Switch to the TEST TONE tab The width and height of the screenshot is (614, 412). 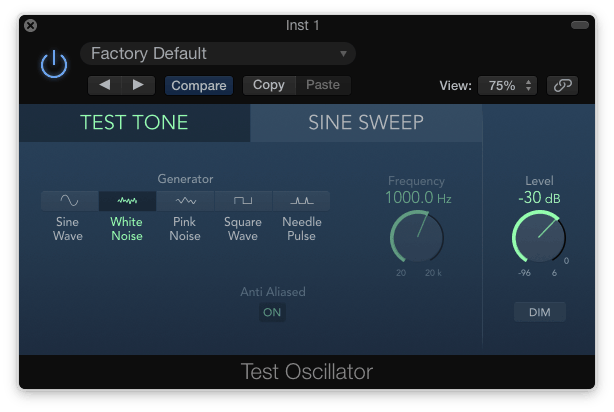134,123
